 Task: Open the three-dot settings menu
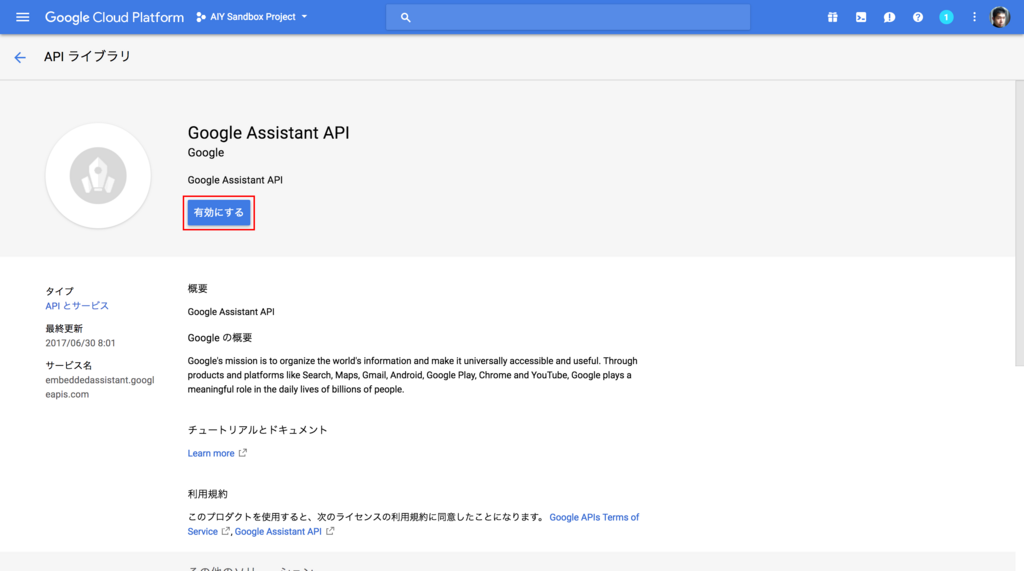tap(974, 18)
